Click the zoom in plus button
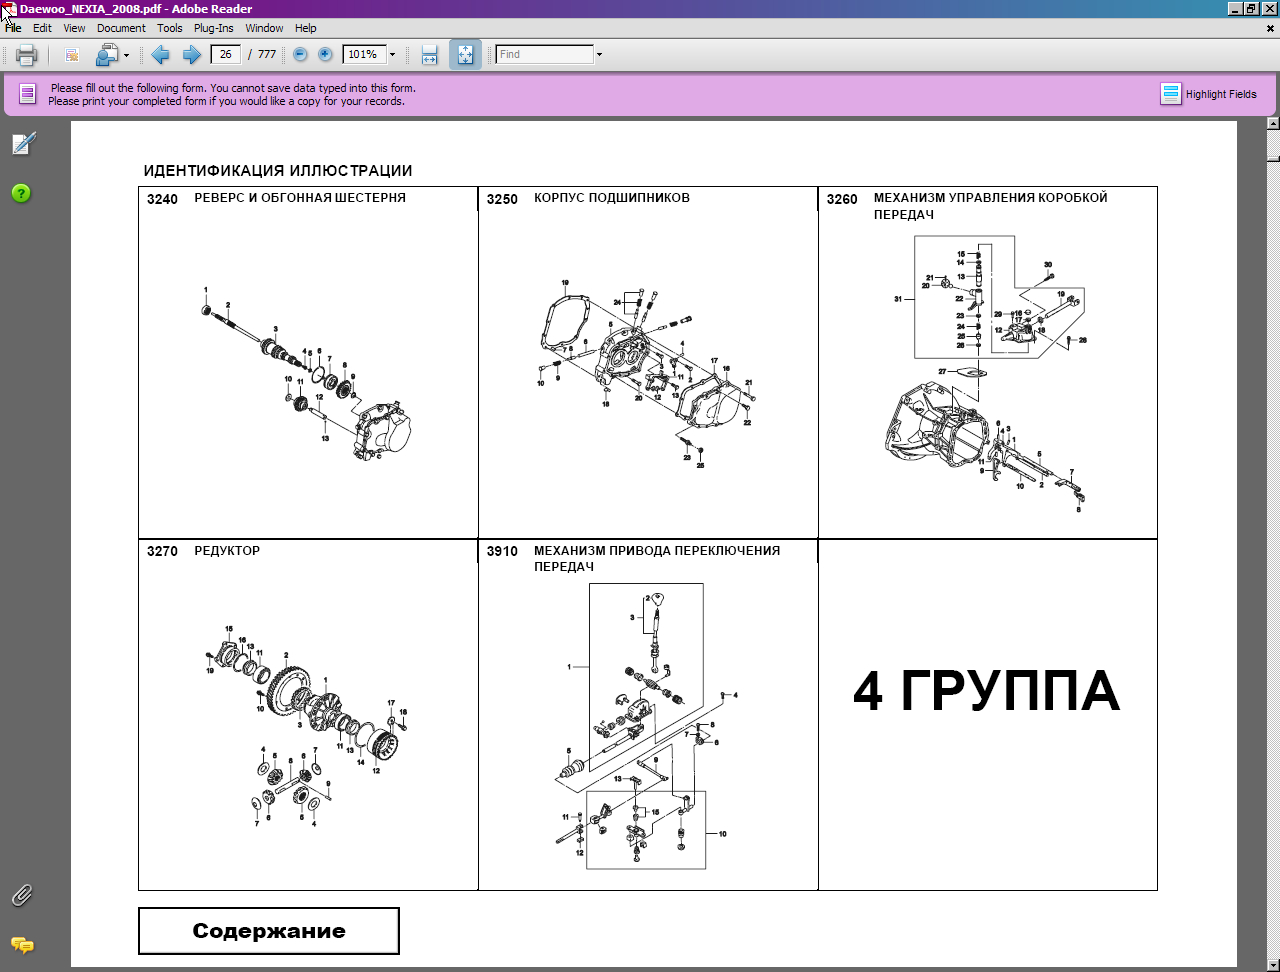This screenshot has height=972, width=1280. tap(325, 55)
